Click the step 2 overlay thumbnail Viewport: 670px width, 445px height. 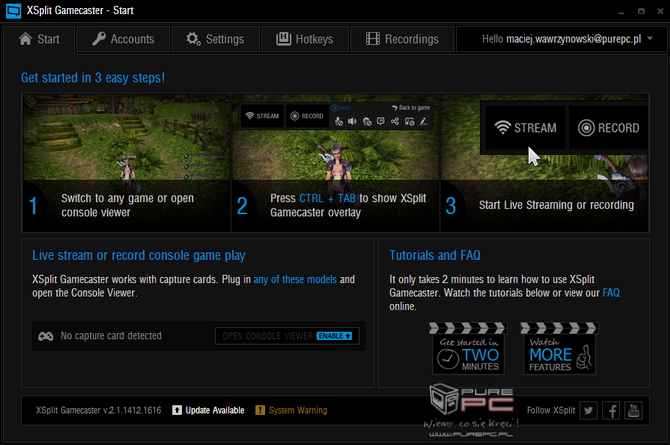tap(335, 163)
